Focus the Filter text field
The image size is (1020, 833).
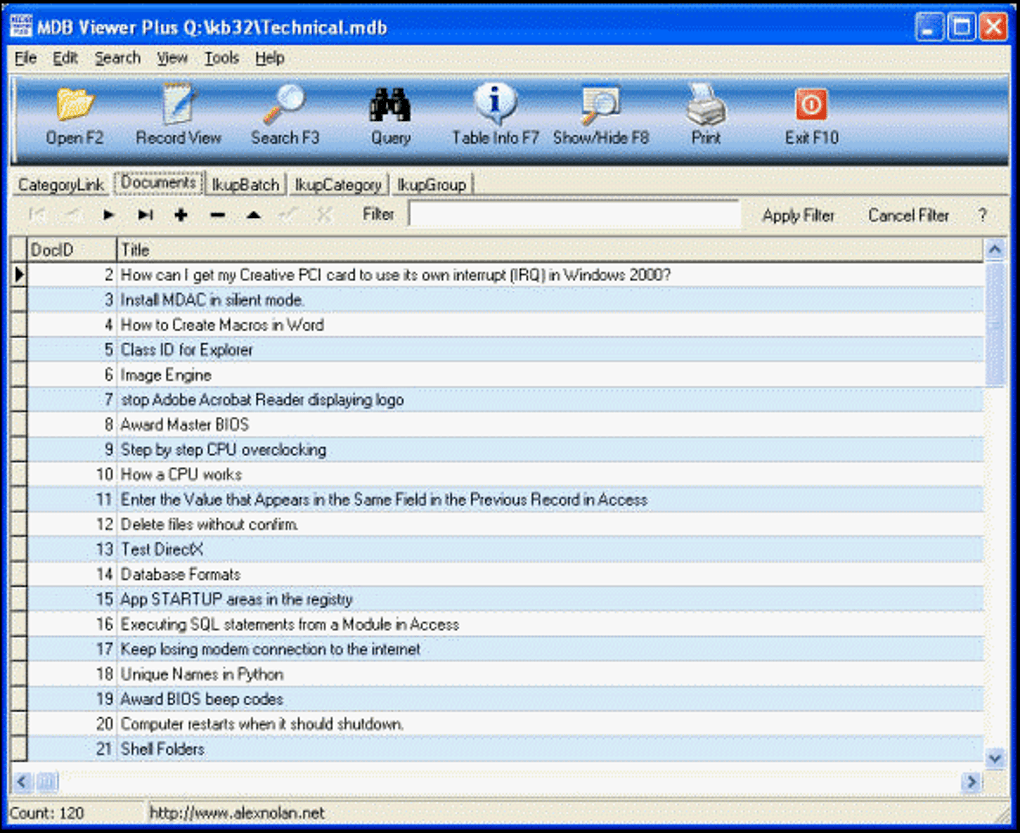[574, 214]
